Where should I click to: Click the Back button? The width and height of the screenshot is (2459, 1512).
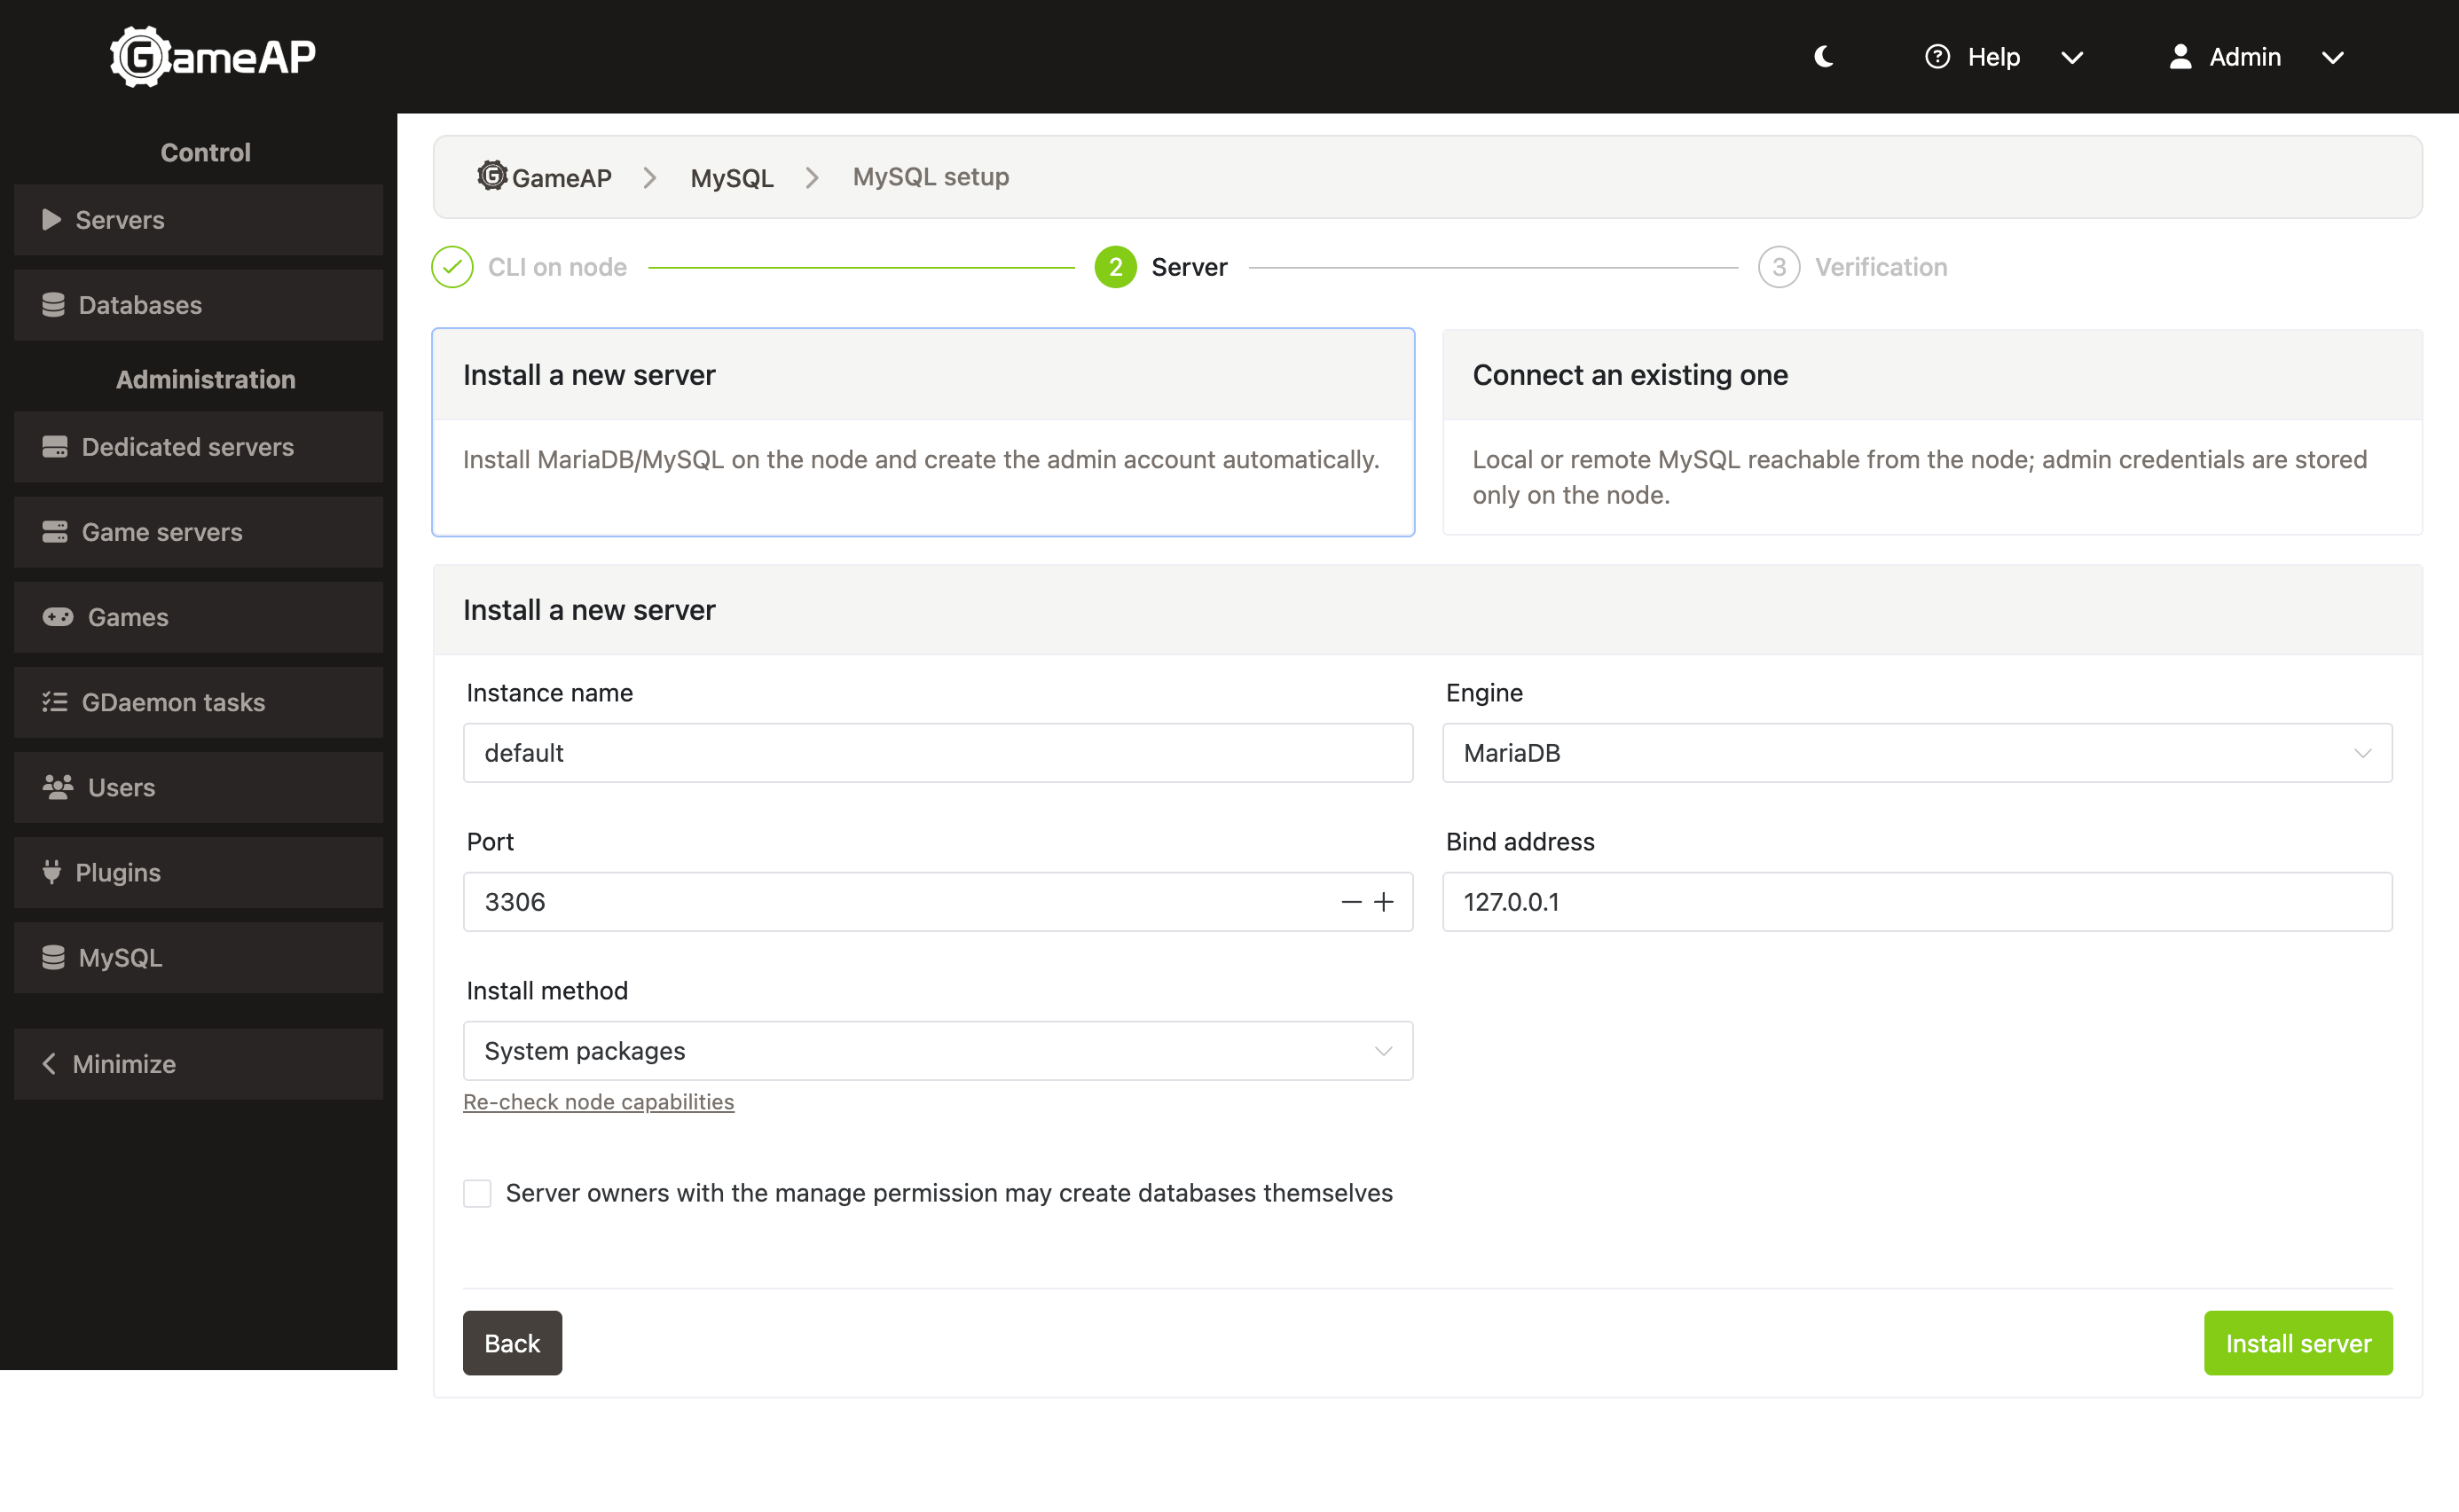coord(512,1343)
